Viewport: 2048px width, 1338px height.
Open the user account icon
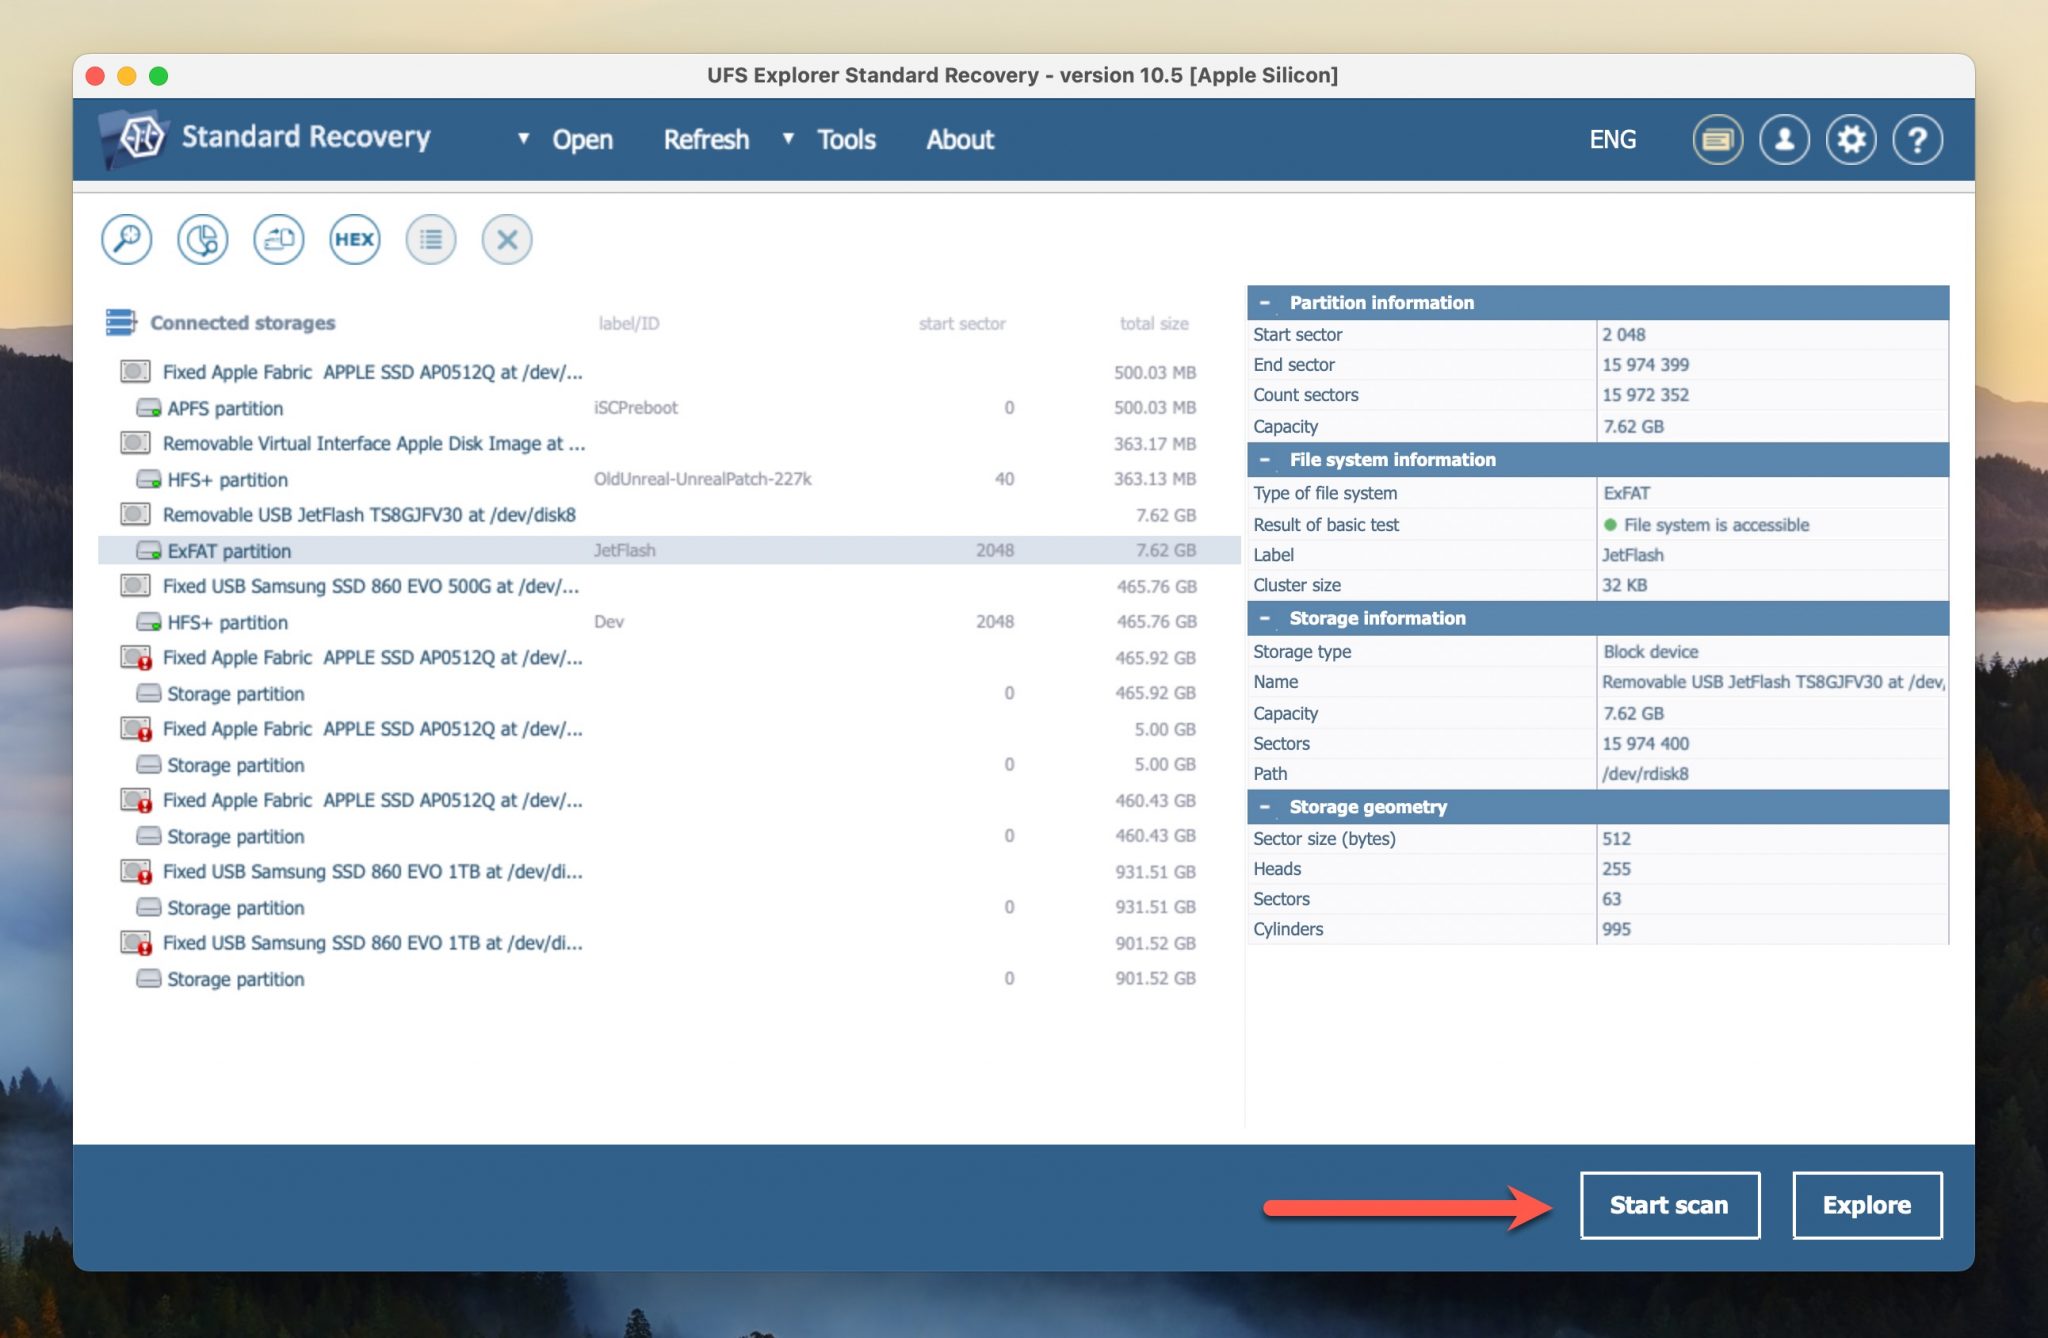1784,140
